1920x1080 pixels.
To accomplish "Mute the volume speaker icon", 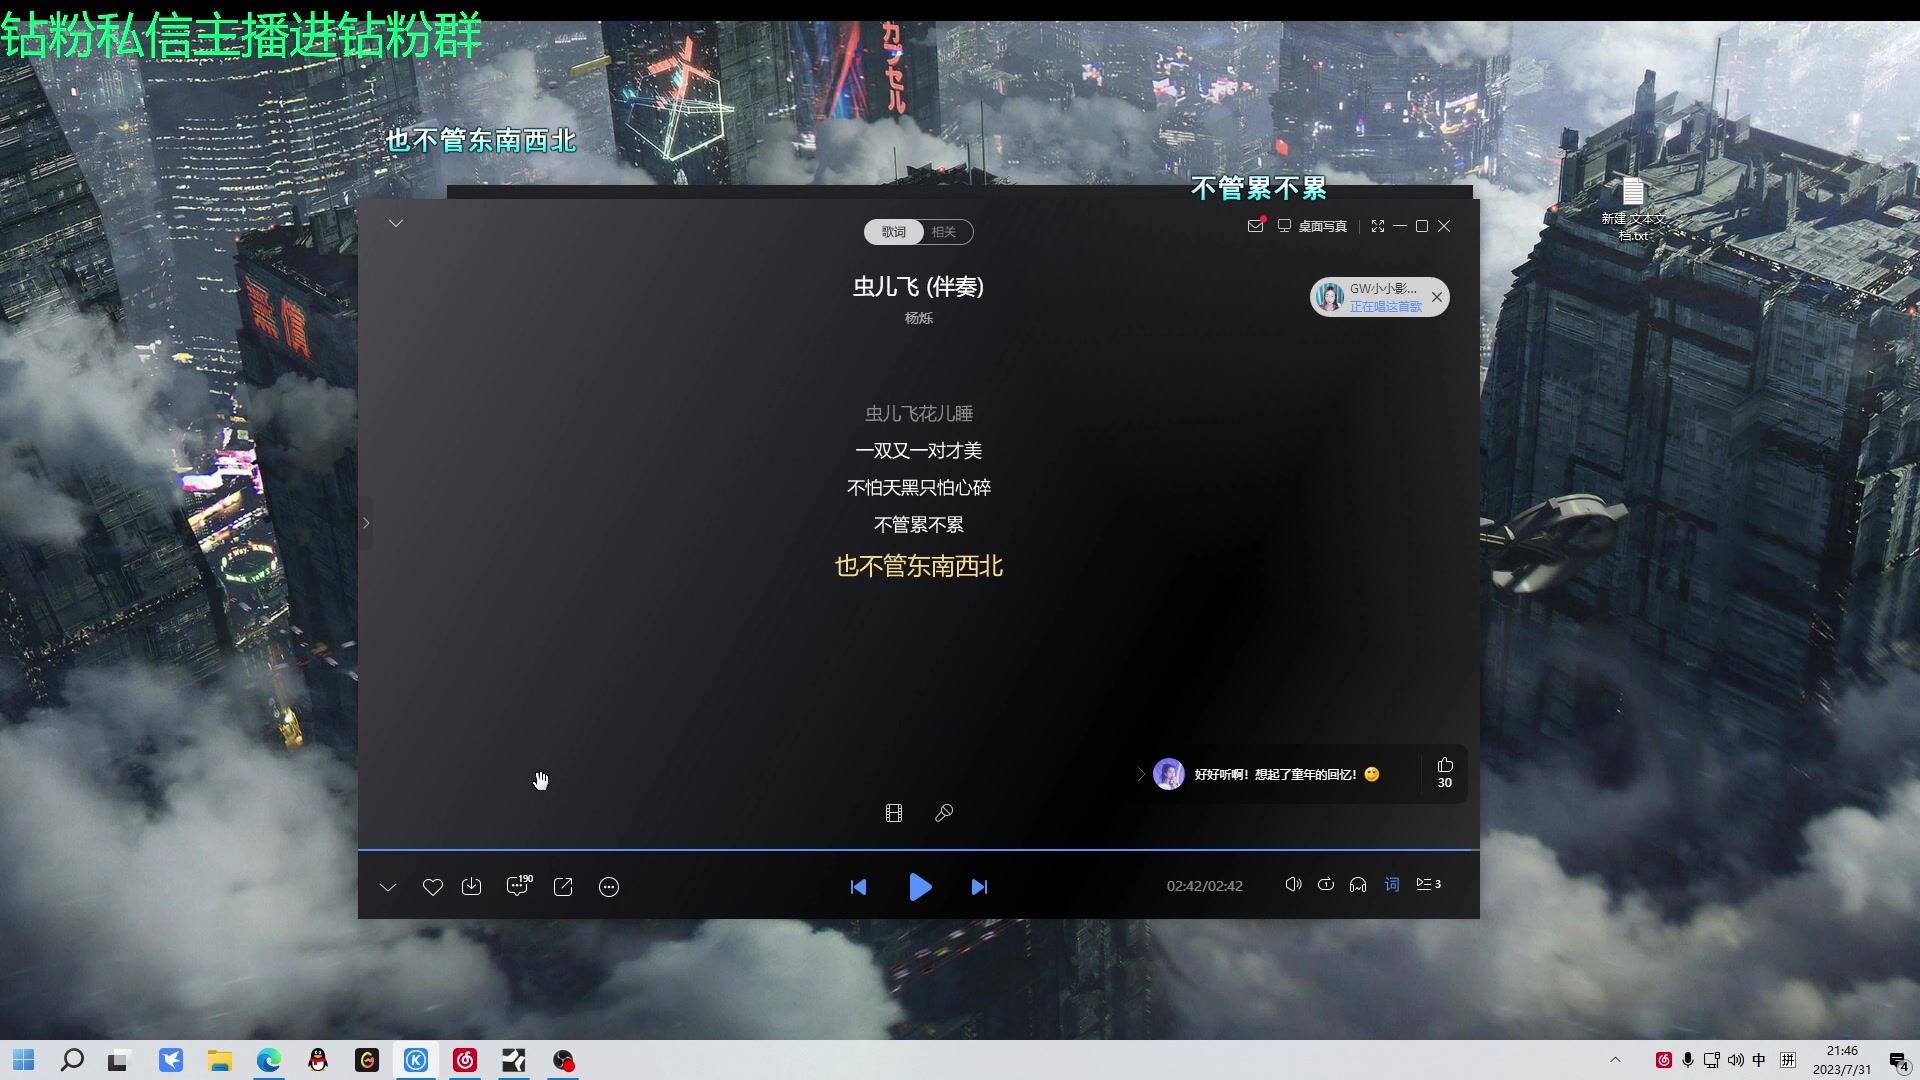I will pyautogui.click(x=1293, y=884).
